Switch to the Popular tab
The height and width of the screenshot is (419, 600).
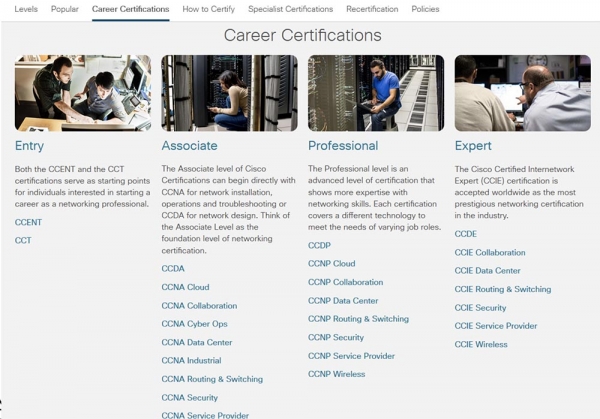65,9
